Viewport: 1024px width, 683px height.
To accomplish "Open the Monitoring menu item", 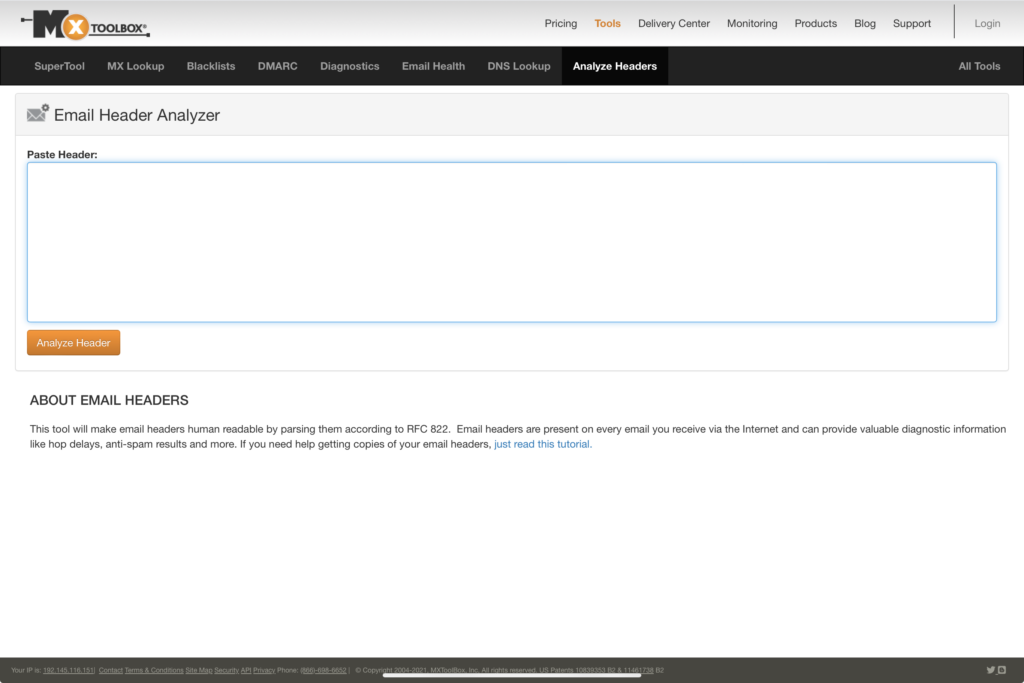I will pos(752,24).
